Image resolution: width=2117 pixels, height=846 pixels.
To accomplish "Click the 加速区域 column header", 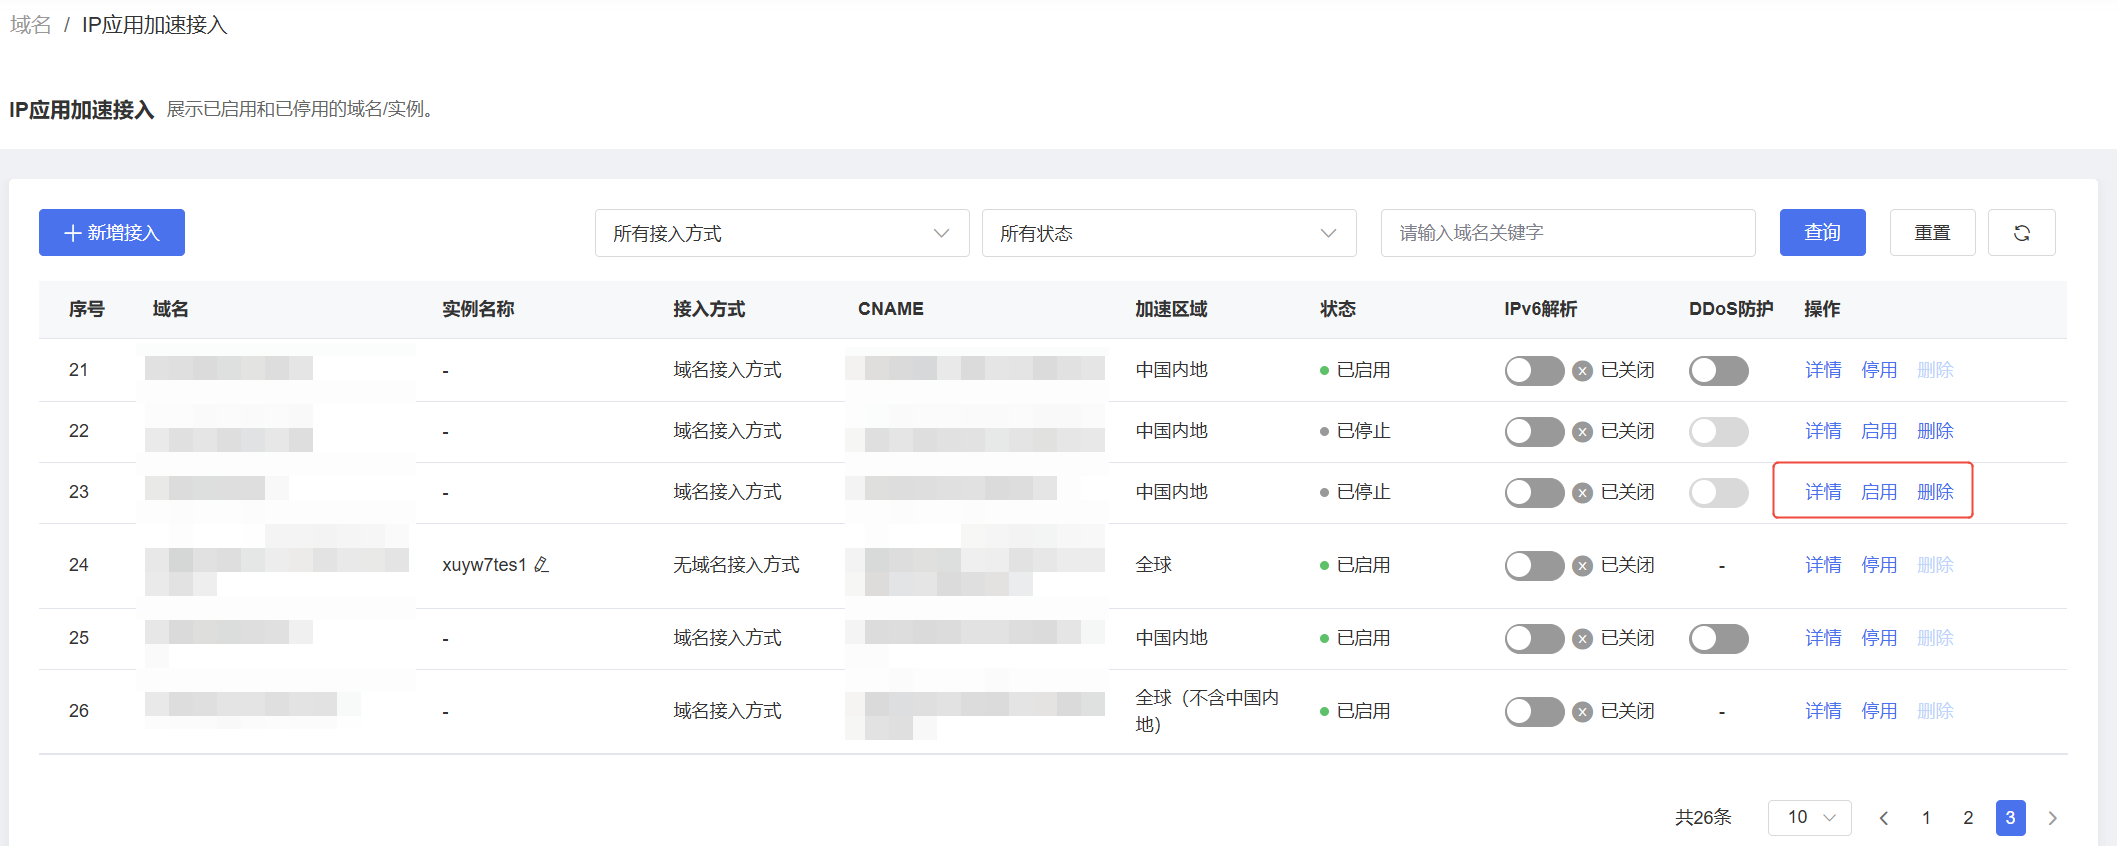I will click(x=1171, y=310).
